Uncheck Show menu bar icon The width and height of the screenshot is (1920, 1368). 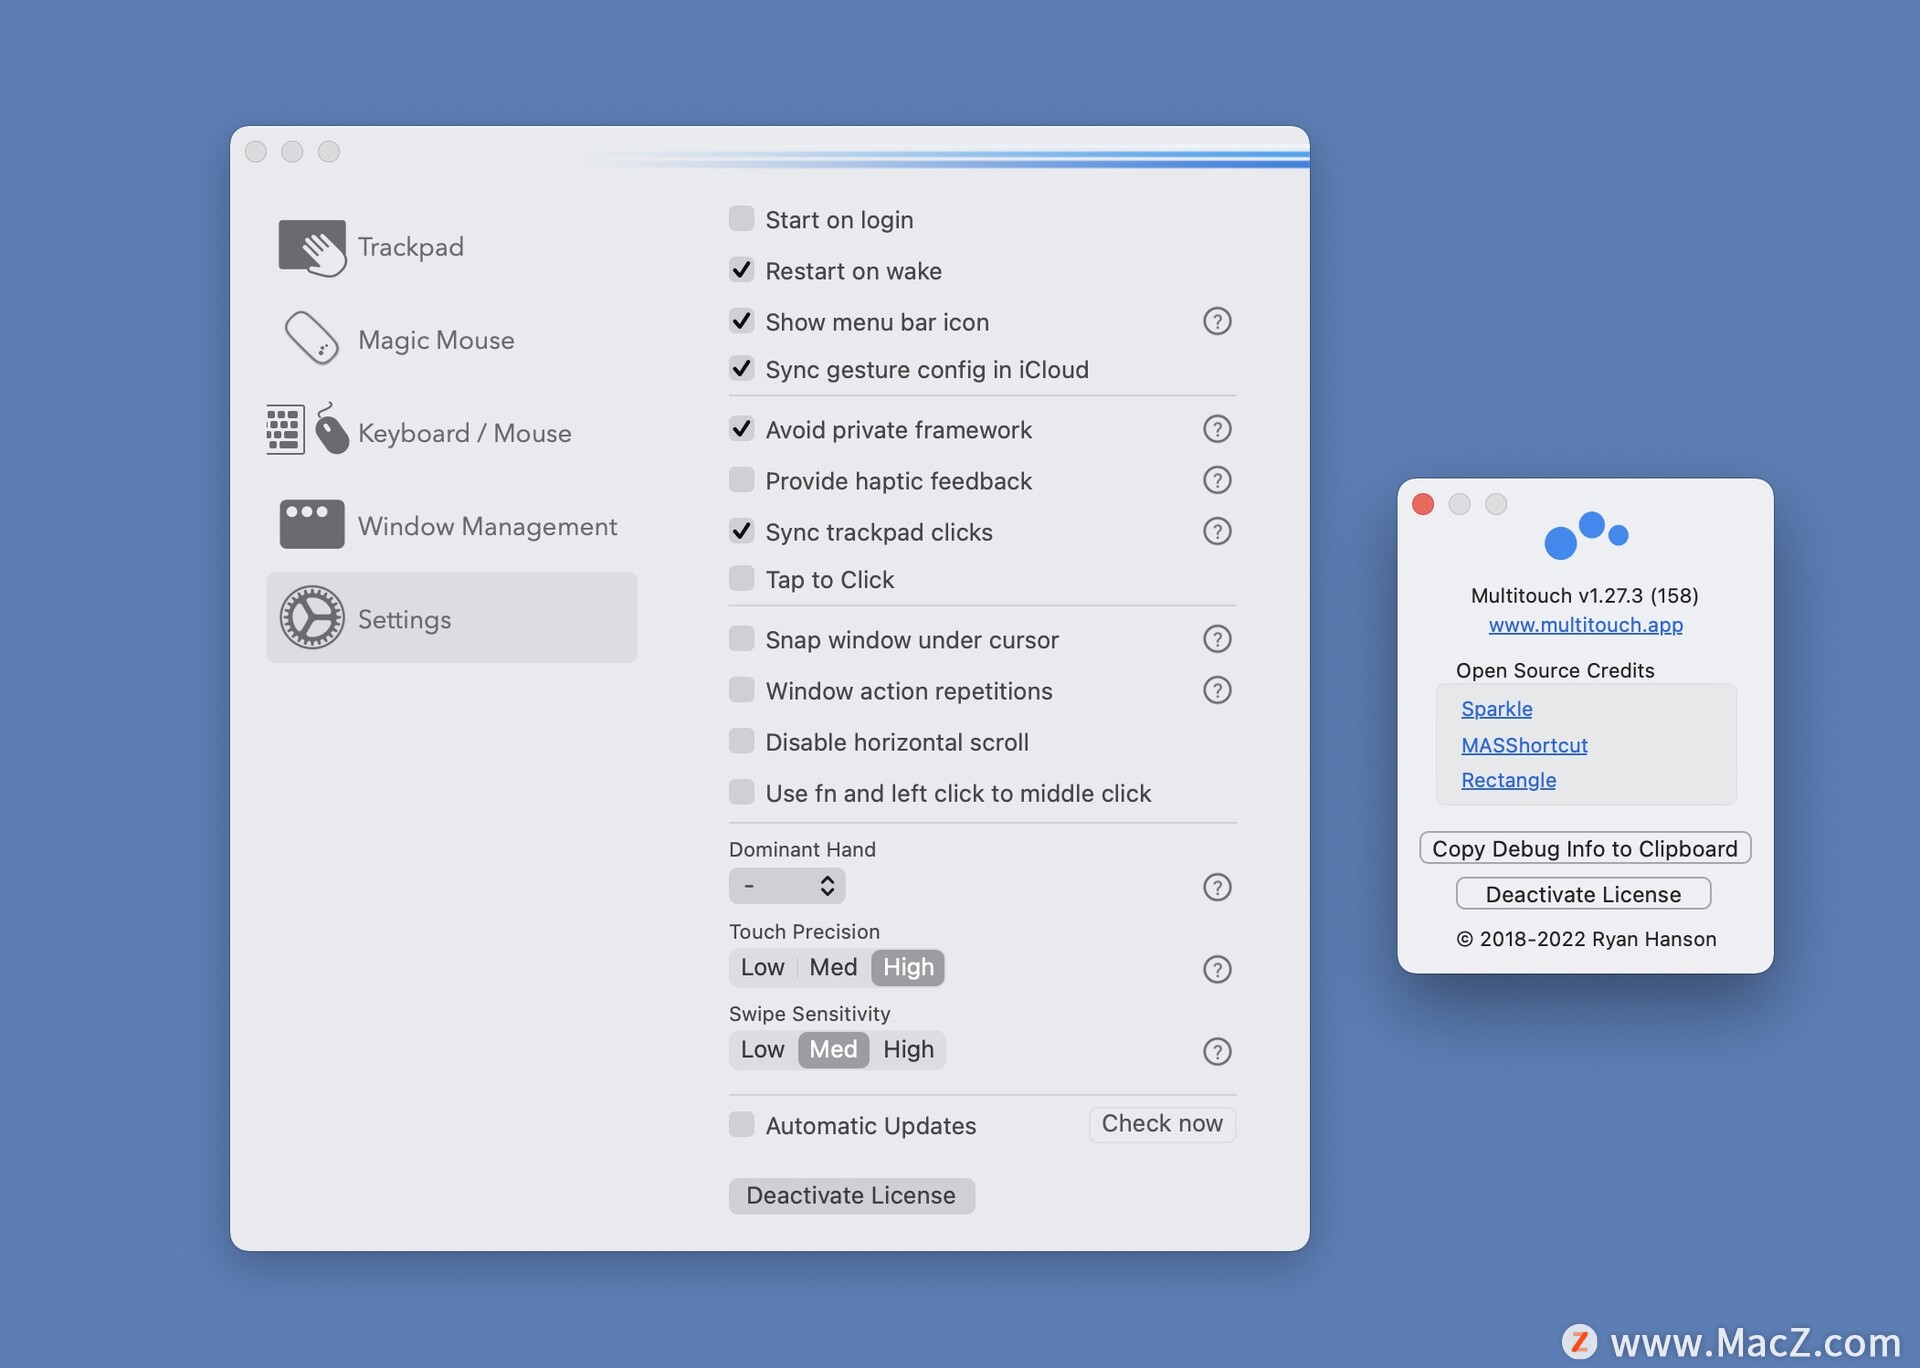click(741, 321)
